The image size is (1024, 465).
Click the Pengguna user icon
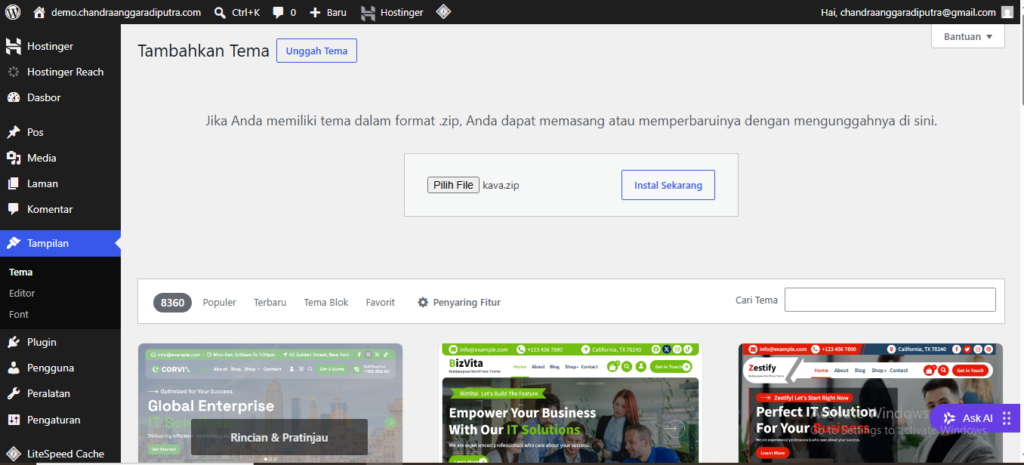tap(13, 368)
